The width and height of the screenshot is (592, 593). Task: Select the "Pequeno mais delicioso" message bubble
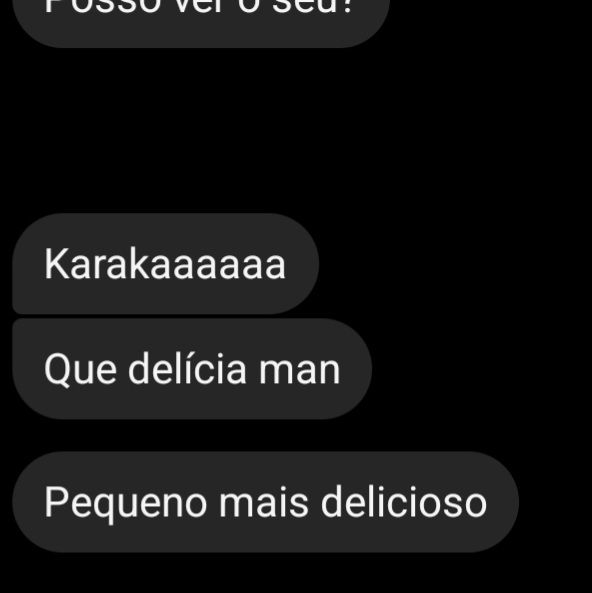(266, 502)
